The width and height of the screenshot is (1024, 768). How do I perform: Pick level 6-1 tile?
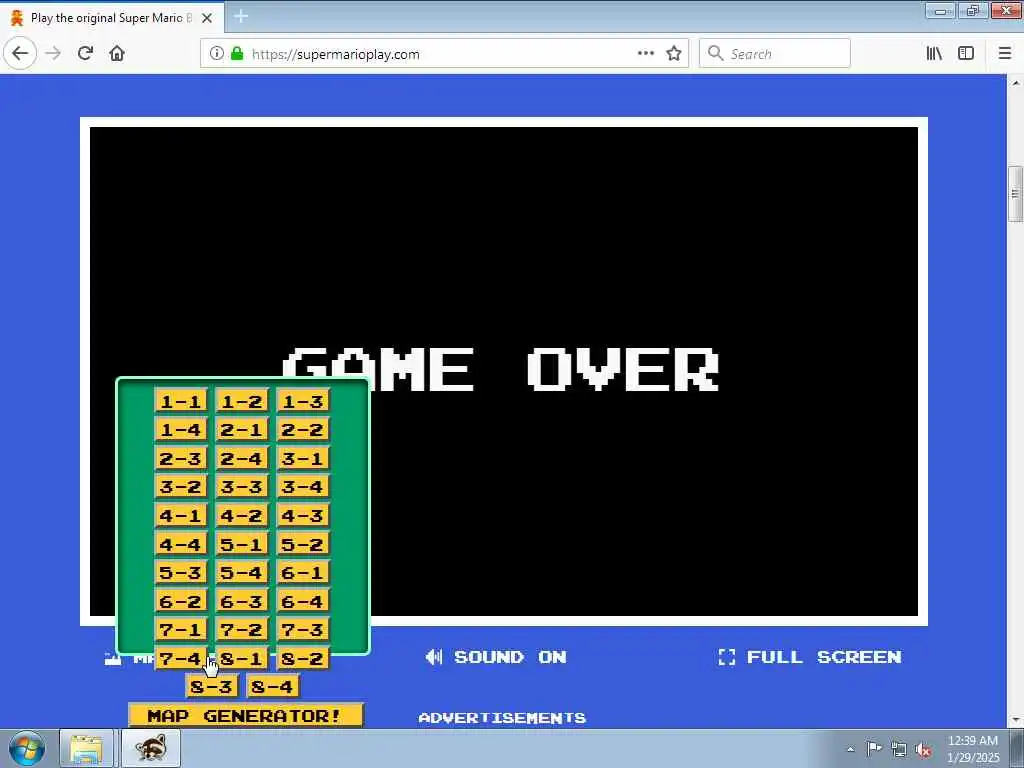(303, 573)
